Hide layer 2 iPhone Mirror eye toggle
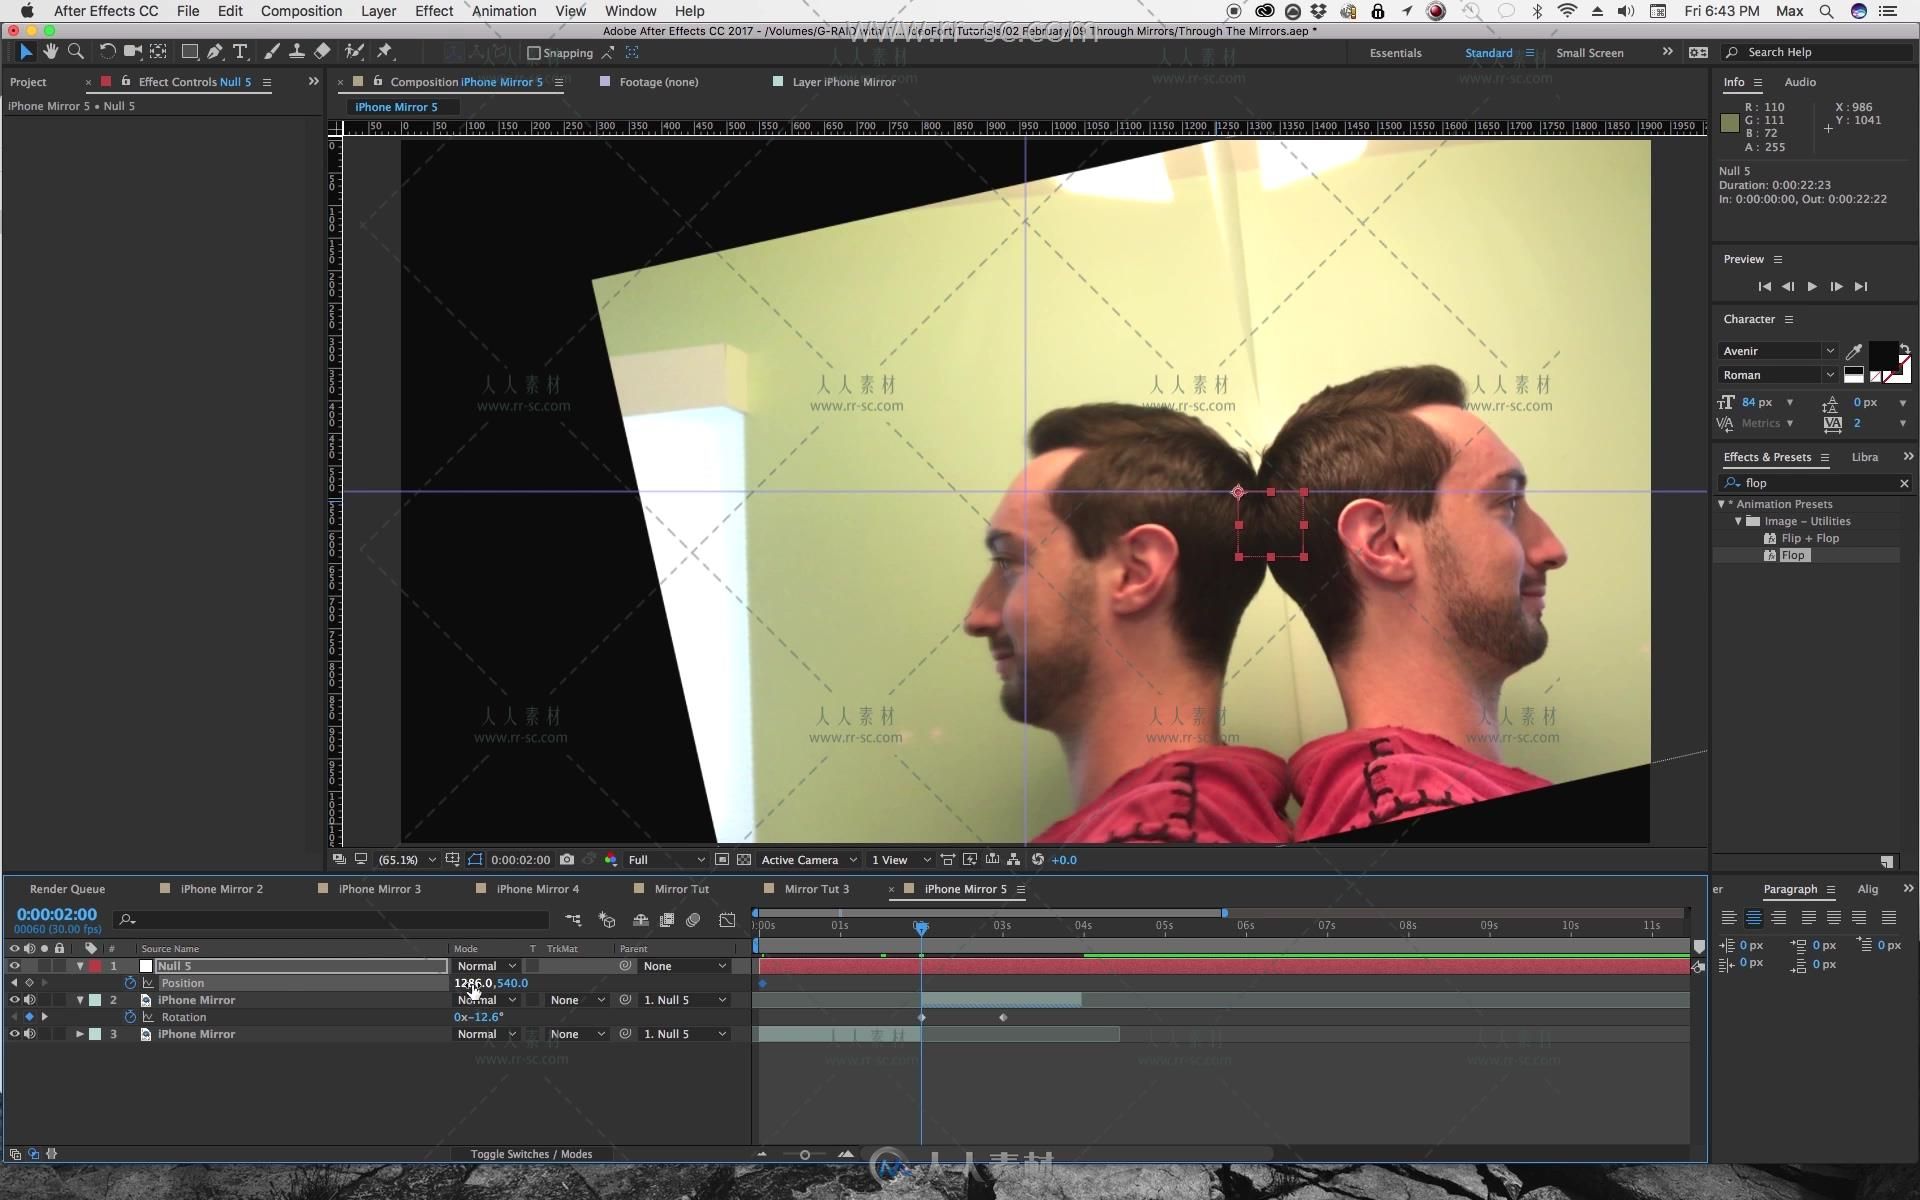 (14, 1000)
